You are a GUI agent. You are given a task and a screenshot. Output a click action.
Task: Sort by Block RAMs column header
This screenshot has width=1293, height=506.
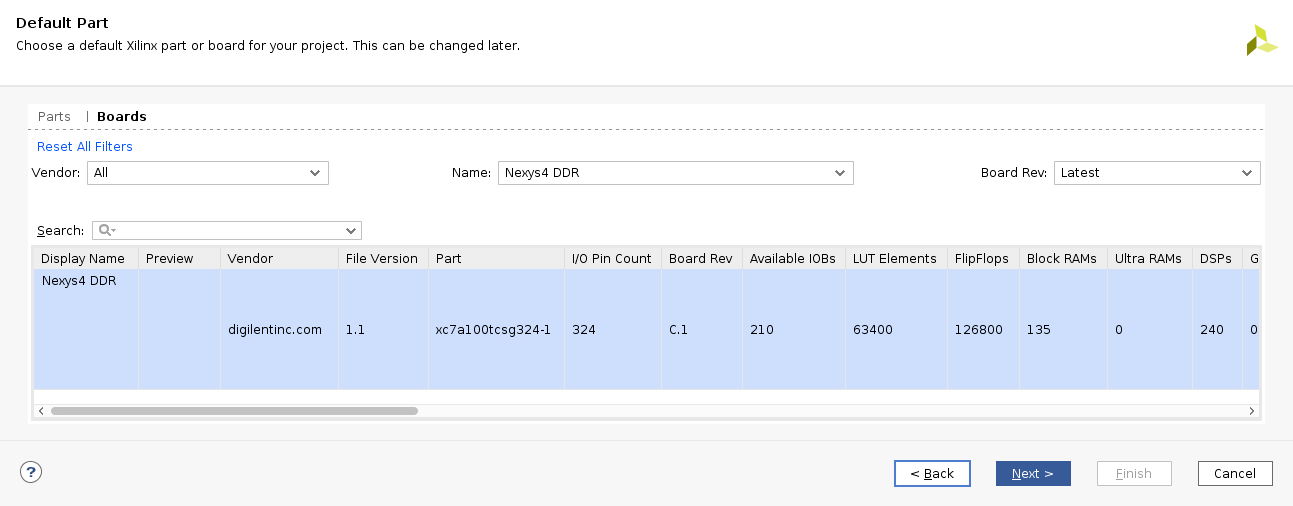point(1063,258)
